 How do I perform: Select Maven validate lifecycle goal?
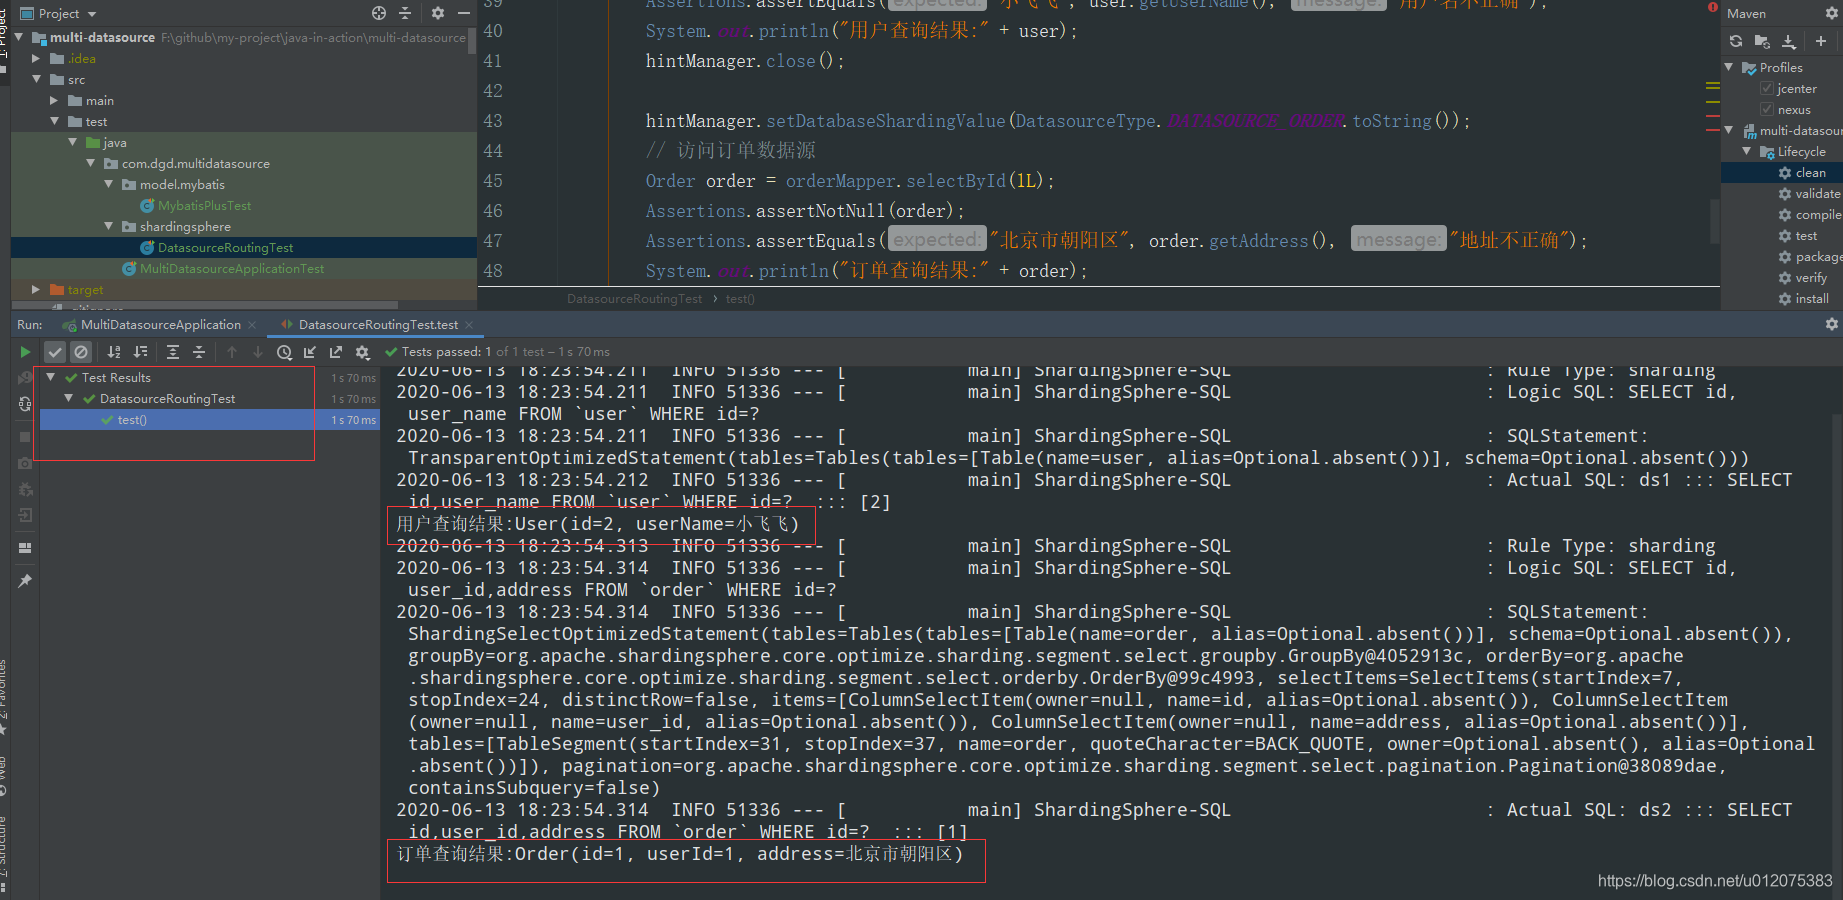click(1809, 194)
